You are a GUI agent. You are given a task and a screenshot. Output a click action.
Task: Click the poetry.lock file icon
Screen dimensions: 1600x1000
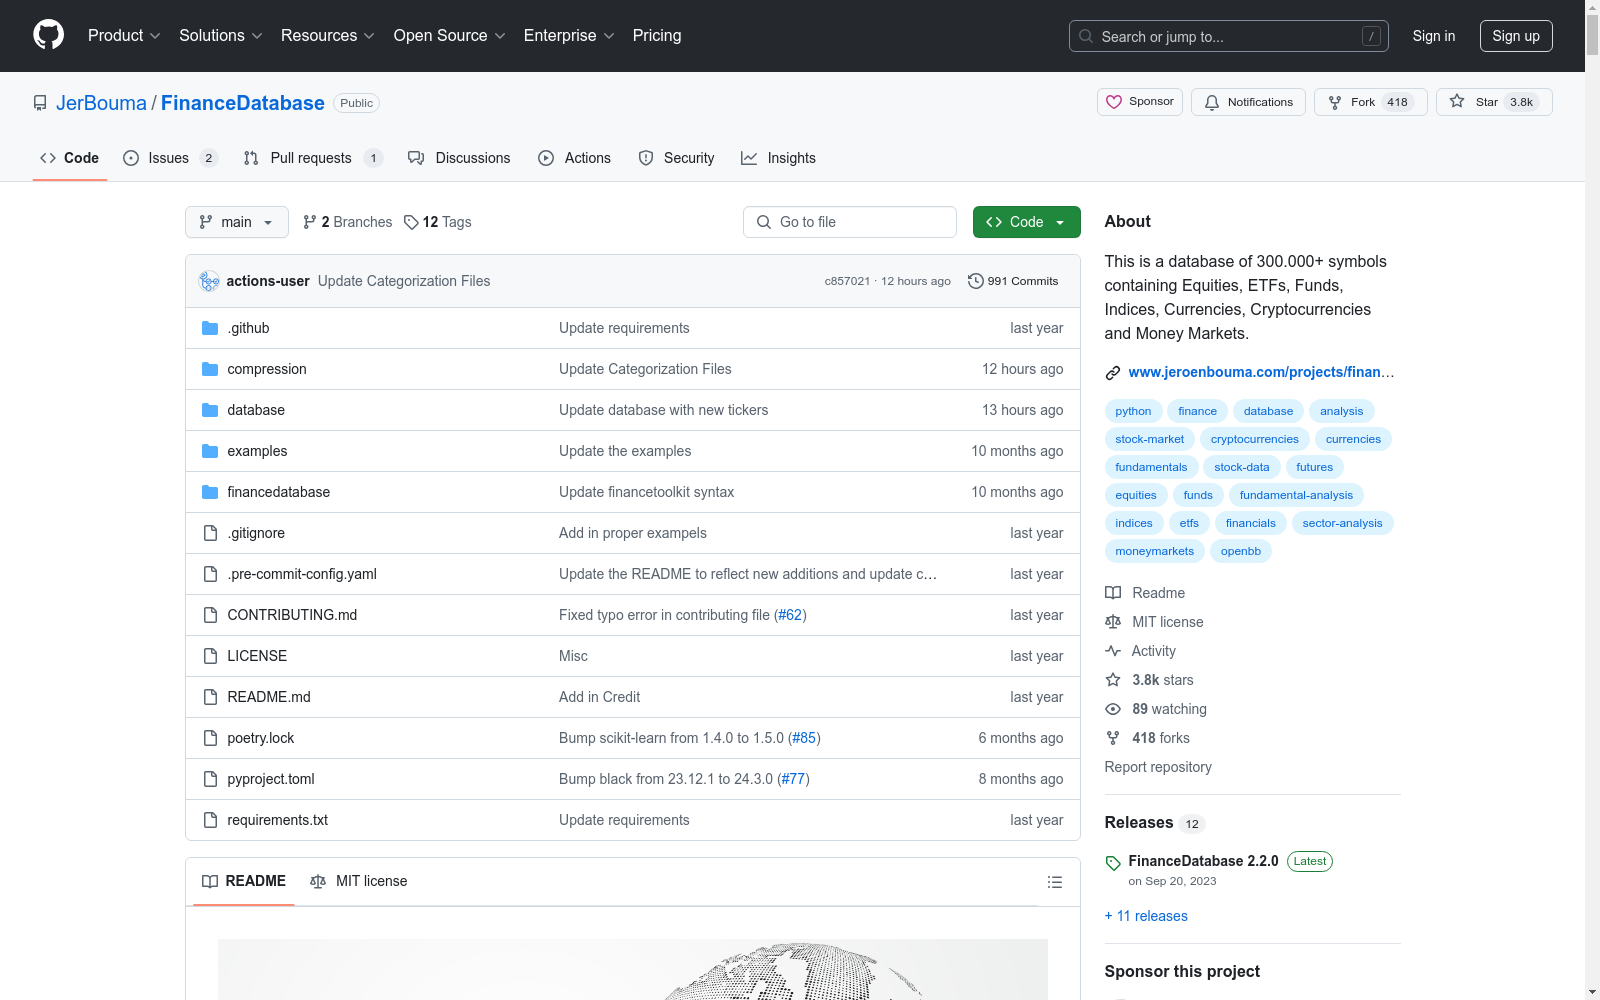click(210, 738)
